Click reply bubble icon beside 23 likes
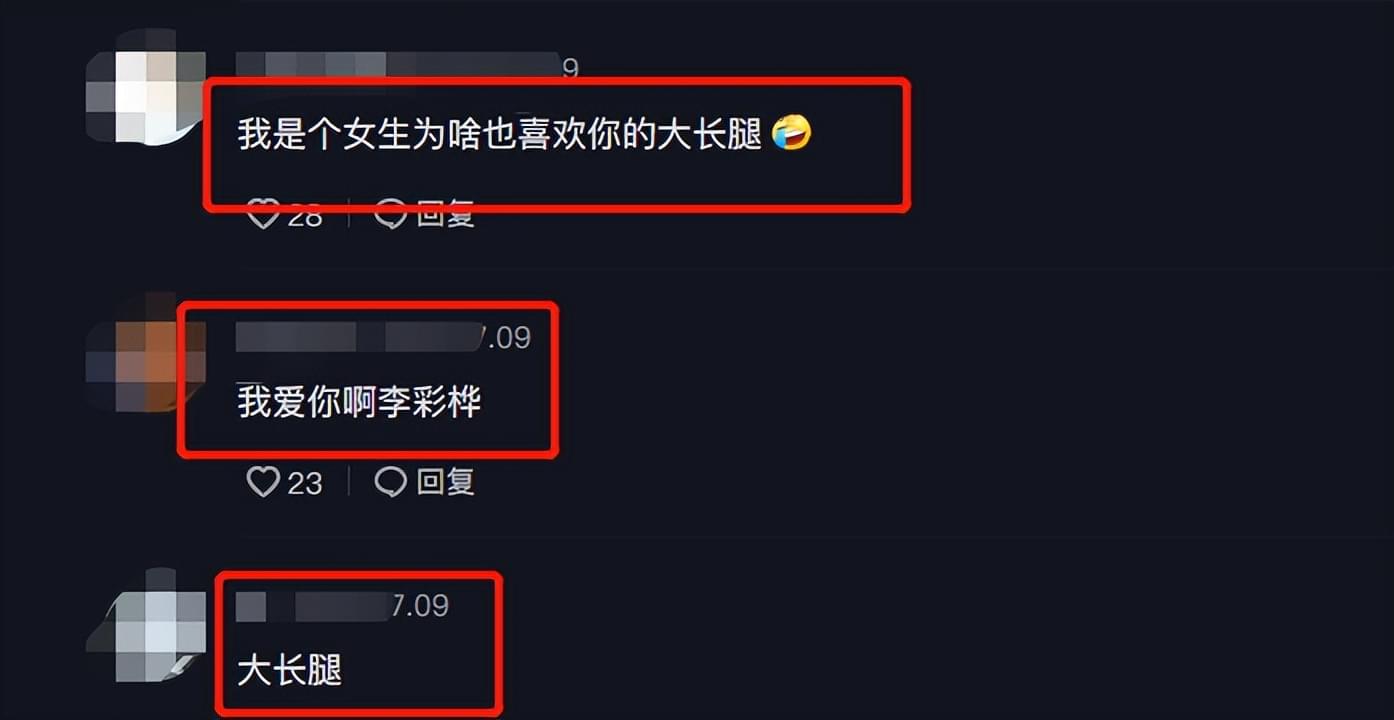Viewport: 1394px width, 720px height. coord(390,483)
